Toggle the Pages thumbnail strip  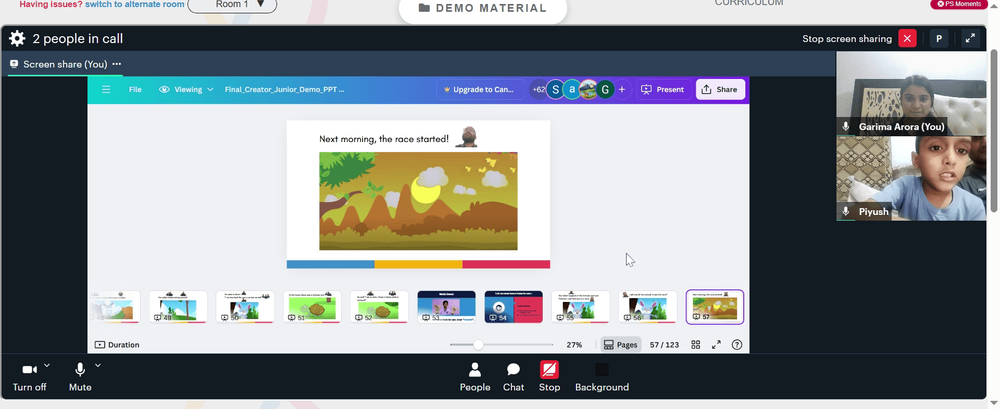pyautogui.click(x=621, y=345)
